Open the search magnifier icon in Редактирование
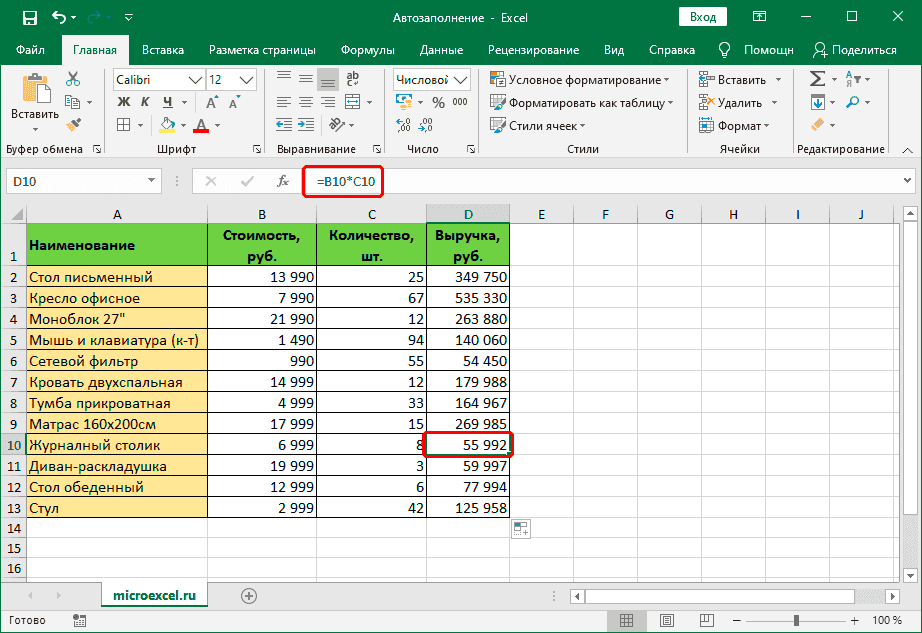Image resolution: width=922 pixels, height=633 pixels. [852, 101]
